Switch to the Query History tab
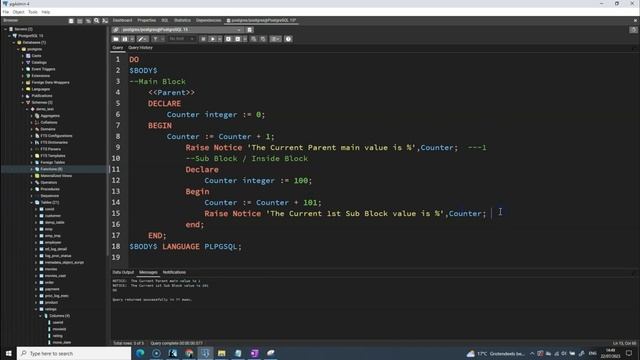 [x=140, y=48]
